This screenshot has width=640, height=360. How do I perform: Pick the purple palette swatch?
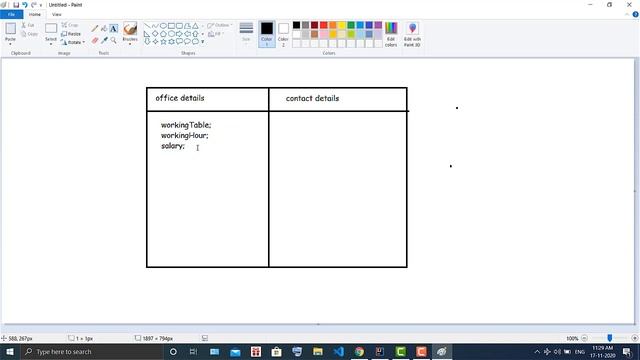pyautogui.click(x=378, y=25)
